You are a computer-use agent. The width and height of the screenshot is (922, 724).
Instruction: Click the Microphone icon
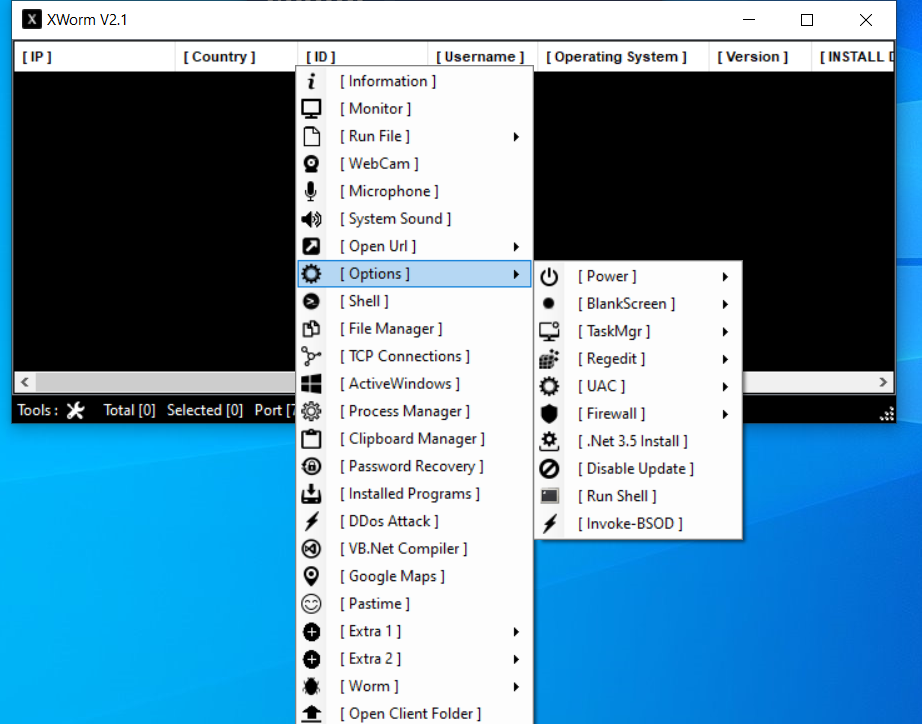point(311,191)
